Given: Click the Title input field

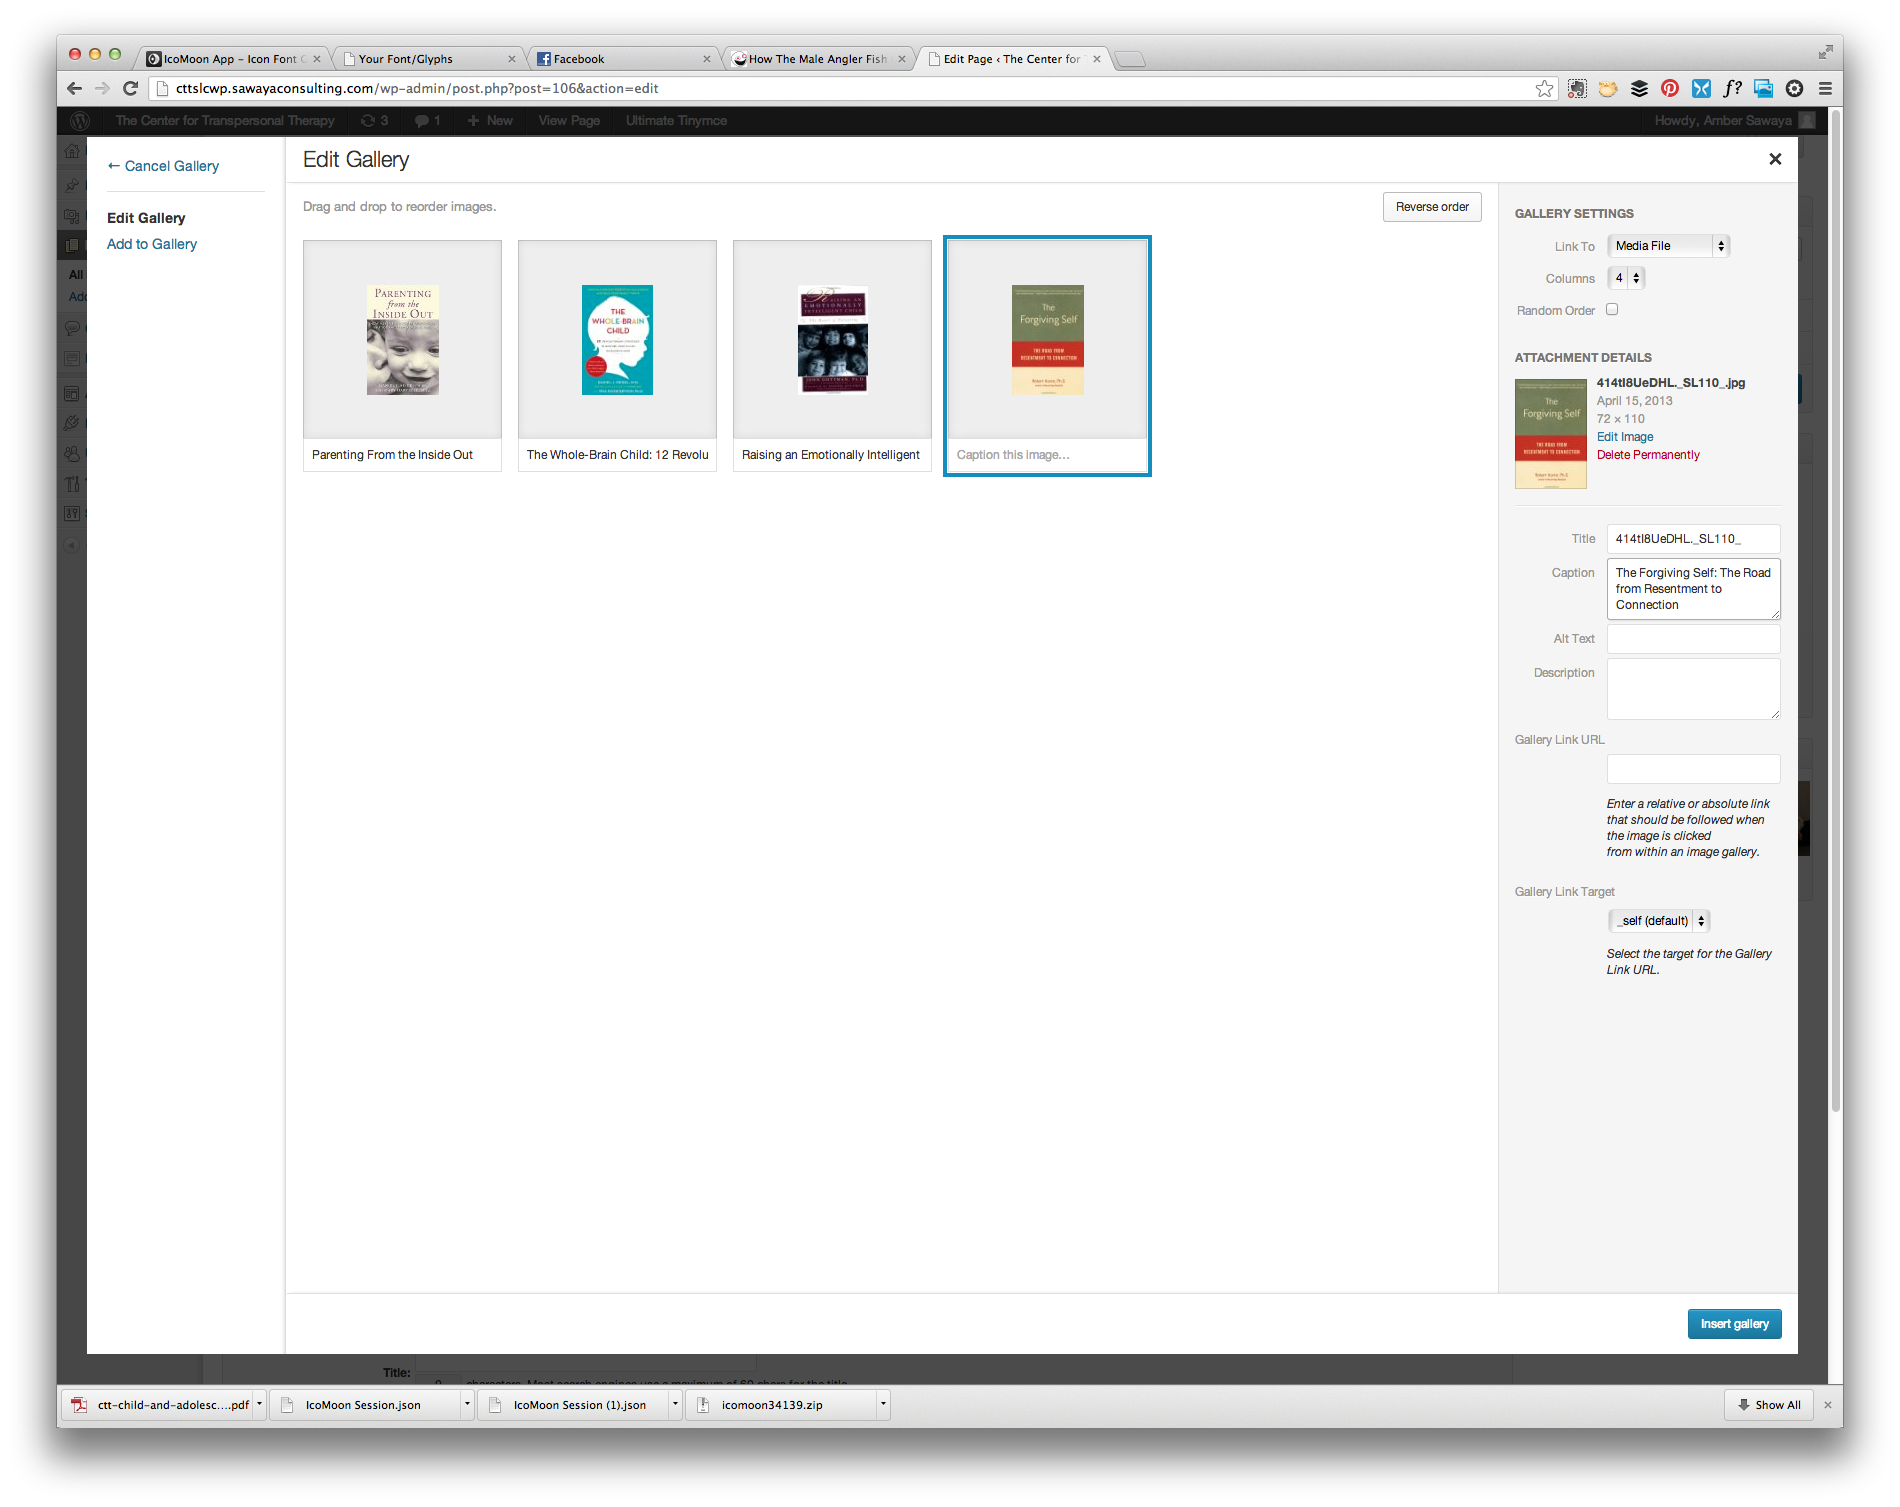Looking at the screenshot, I should (x=1693, y=539).
